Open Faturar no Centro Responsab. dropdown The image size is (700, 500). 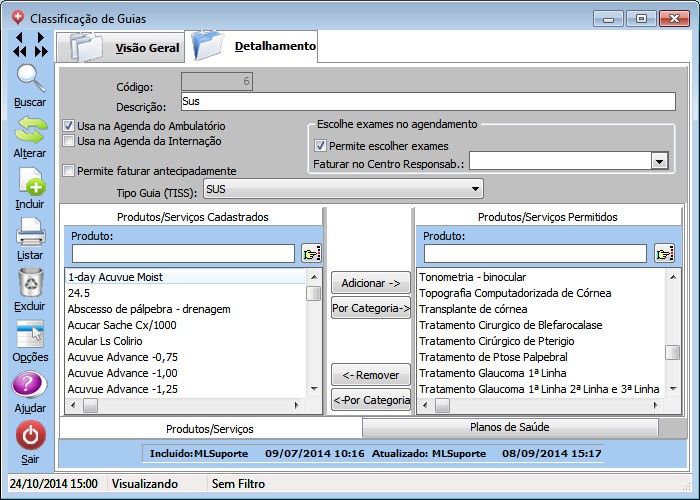pos(658,161)
